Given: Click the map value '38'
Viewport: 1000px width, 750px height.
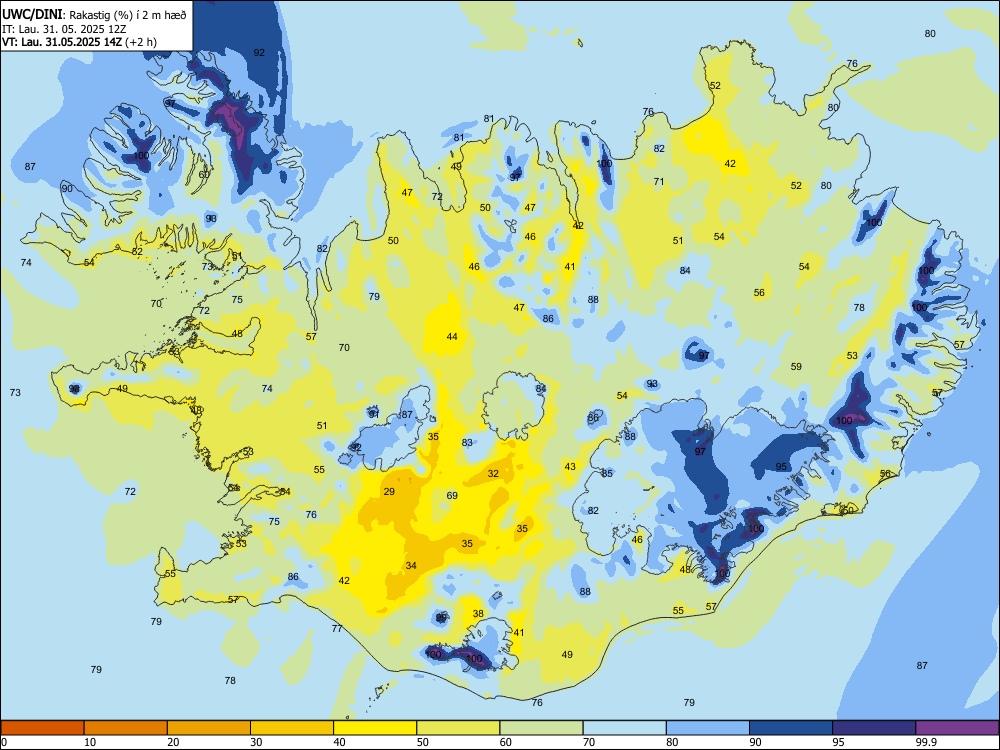Looking at the screenshot, I should [478, 614].
